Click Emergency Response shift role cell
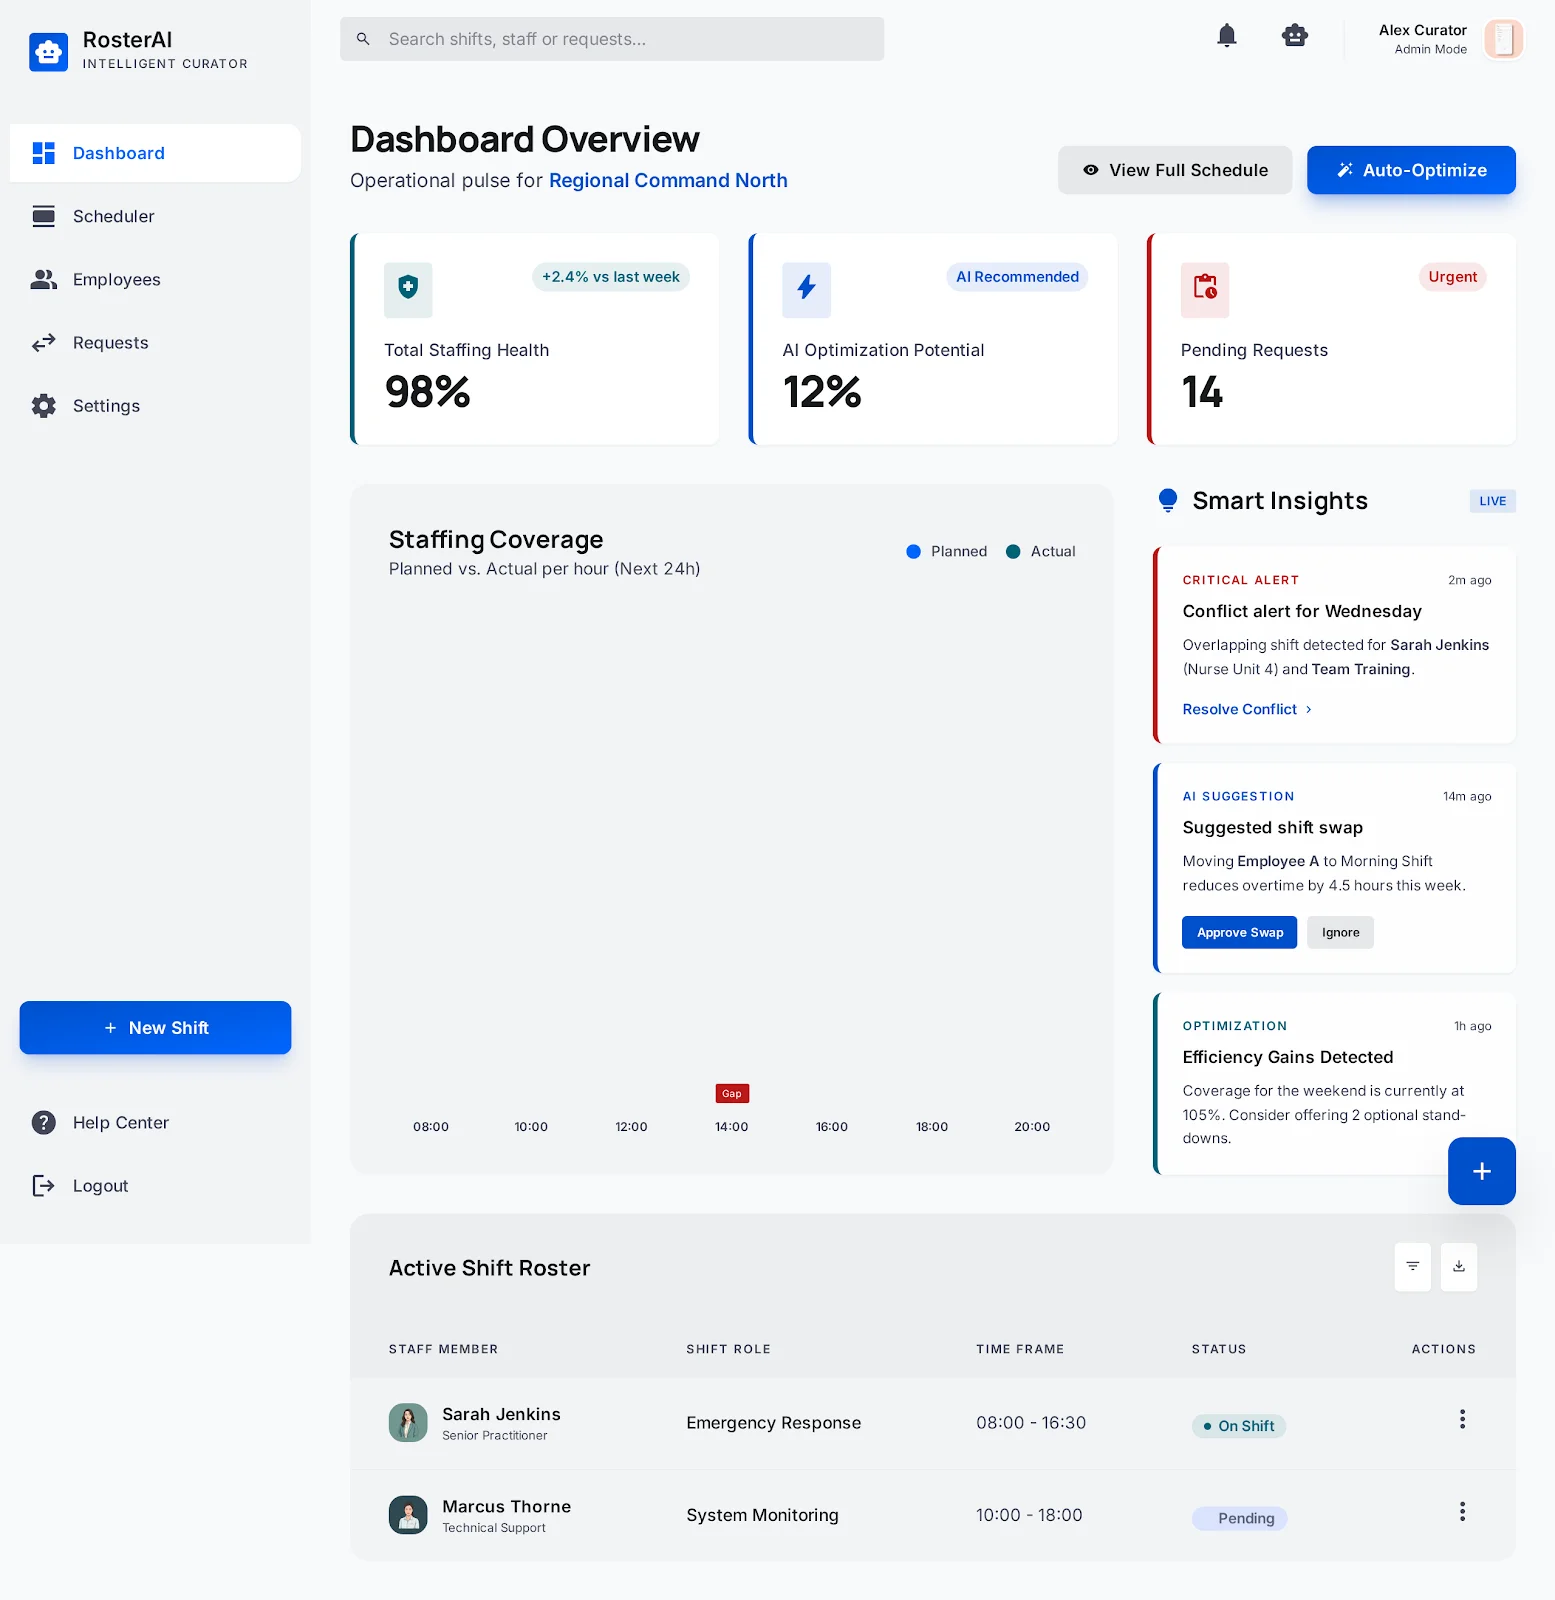The height and width of the screenshot is (1600, 1555). 773,1423
